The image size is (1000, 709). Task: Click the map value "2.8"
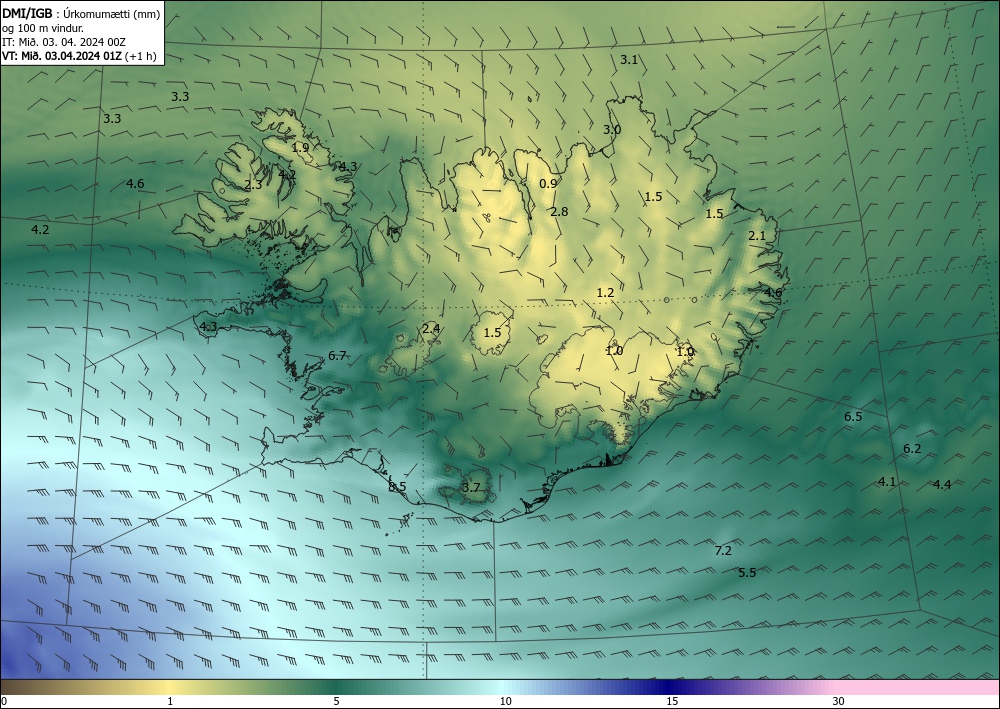coord(559,212)
